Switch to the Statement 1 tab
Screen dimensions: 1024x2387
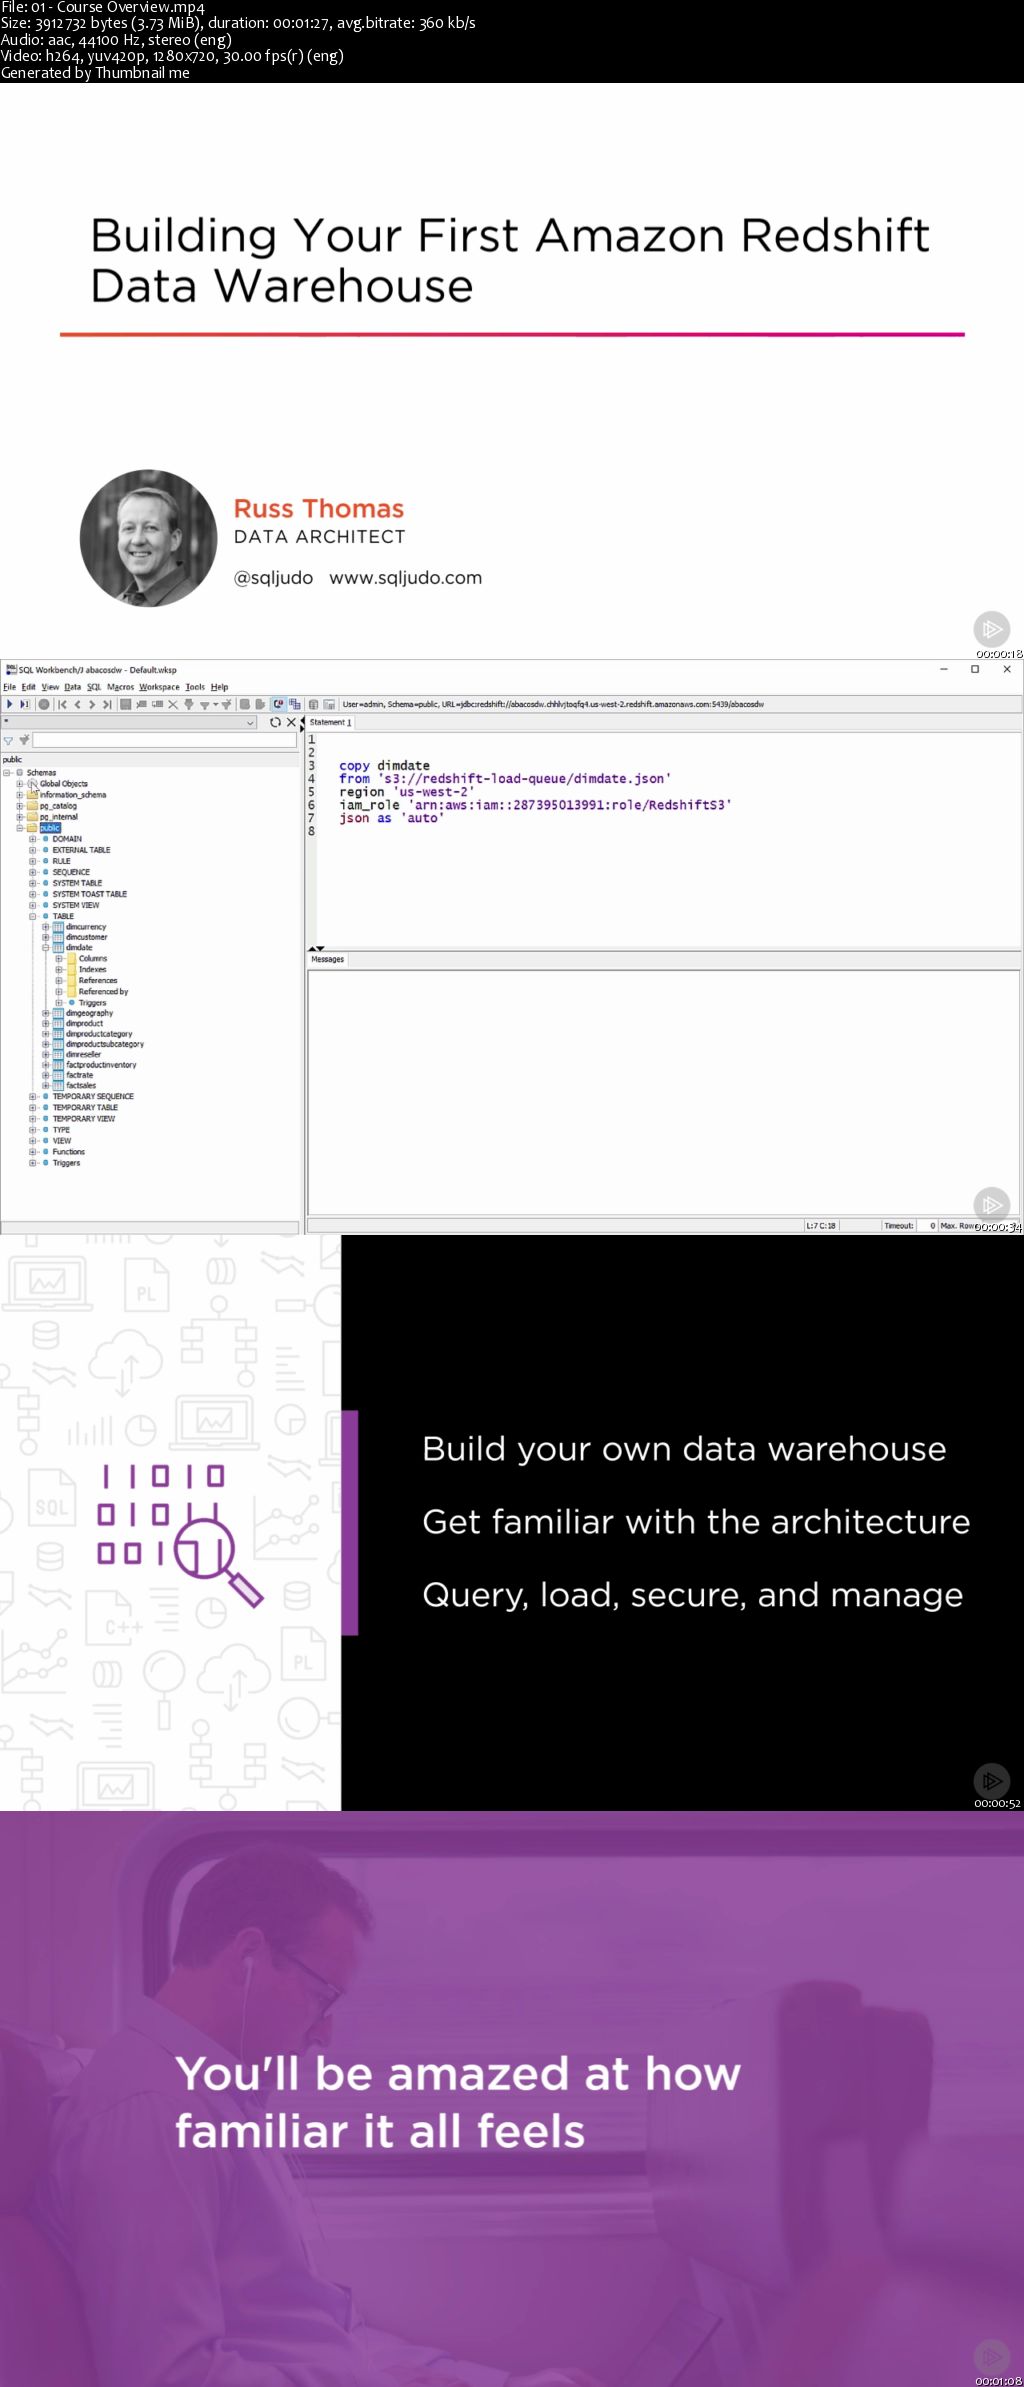(330, 722)
